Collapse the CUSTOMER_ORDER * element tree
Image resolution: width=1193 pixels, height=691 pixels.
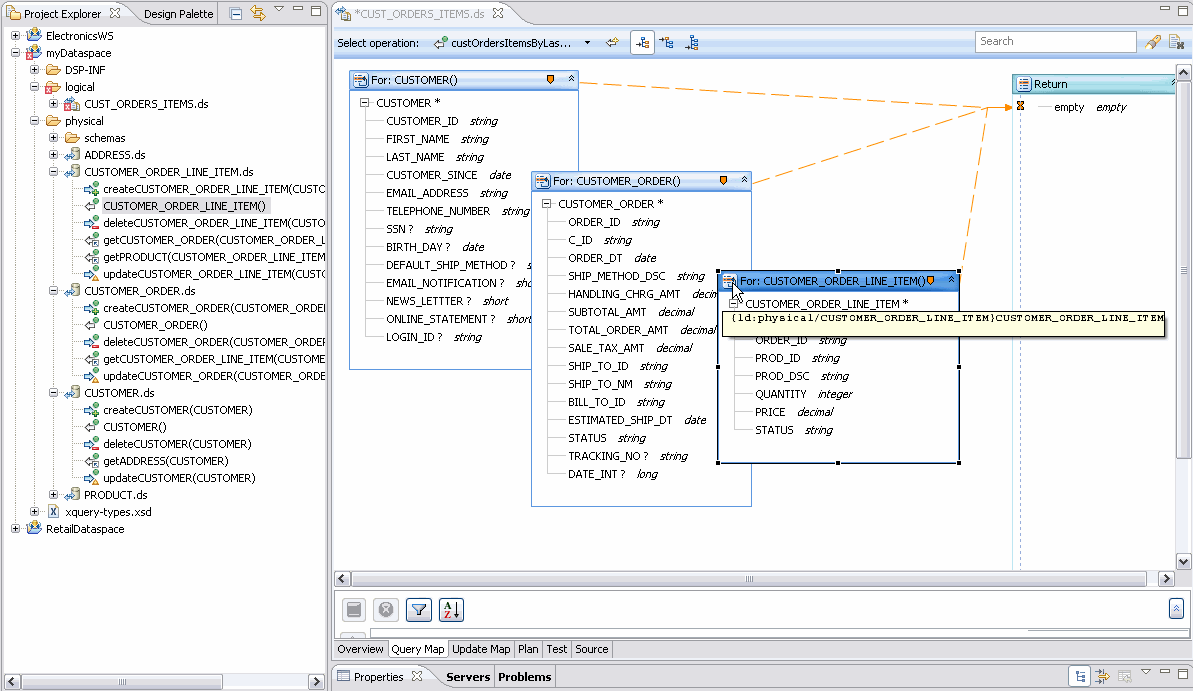click(x=546, y=204)
